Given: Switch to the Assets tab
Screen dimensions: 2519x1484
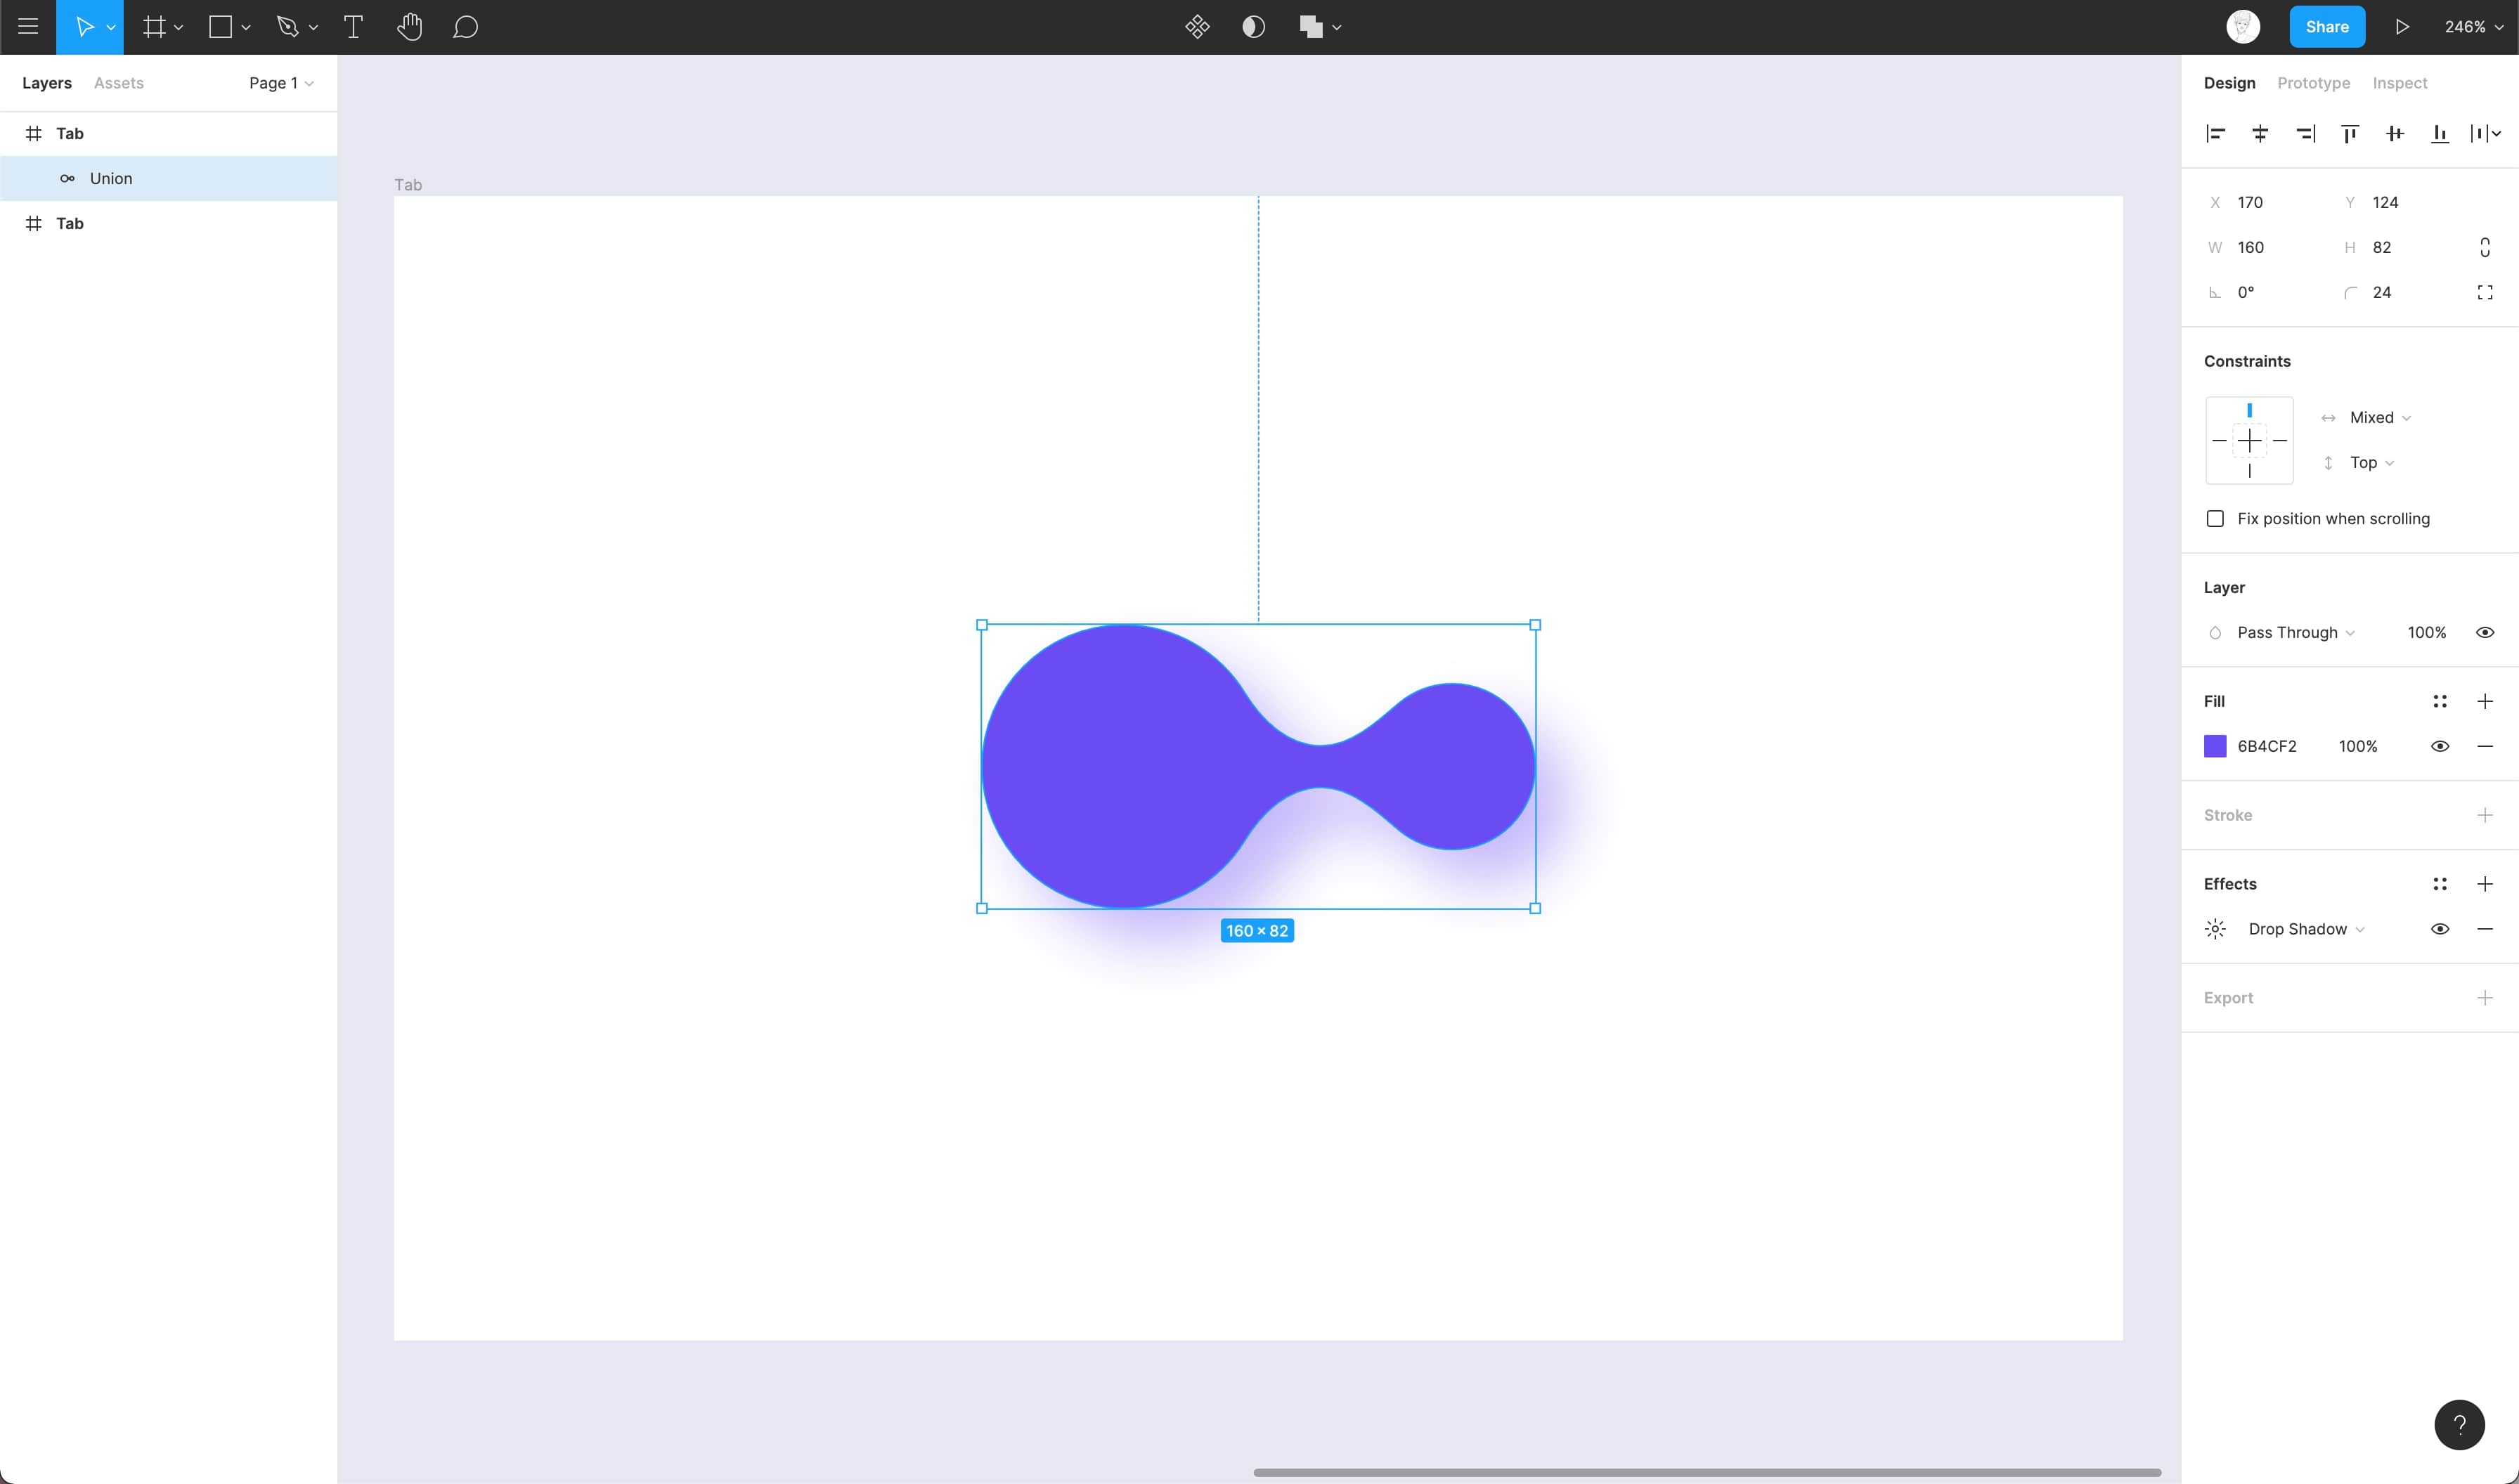Looking at the screenshot, I should point(118,83).
